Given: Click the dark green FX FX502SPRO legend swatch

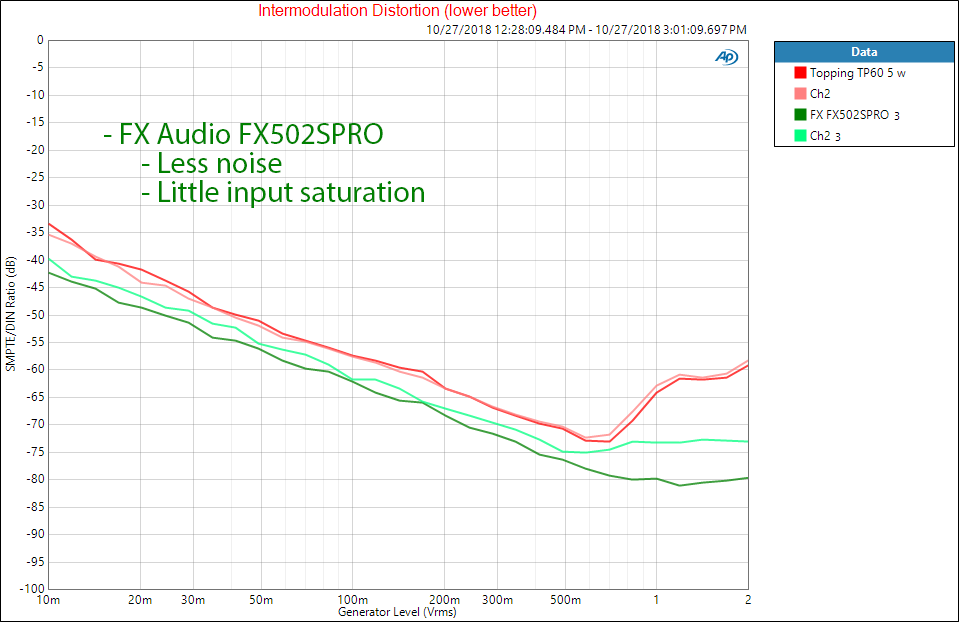Looking at the screenshot, I should pyautogui.click(x=800, y=114).
